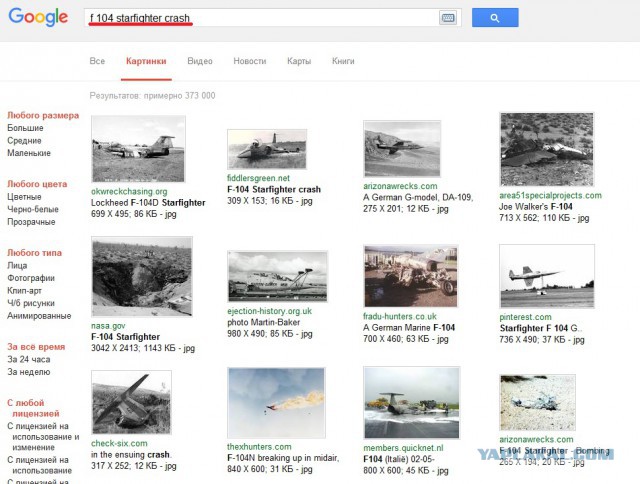The height and width of the screenshot is (484, 640).
Task: Click the blue search magnifier button
Action: [x=495, y=18]
